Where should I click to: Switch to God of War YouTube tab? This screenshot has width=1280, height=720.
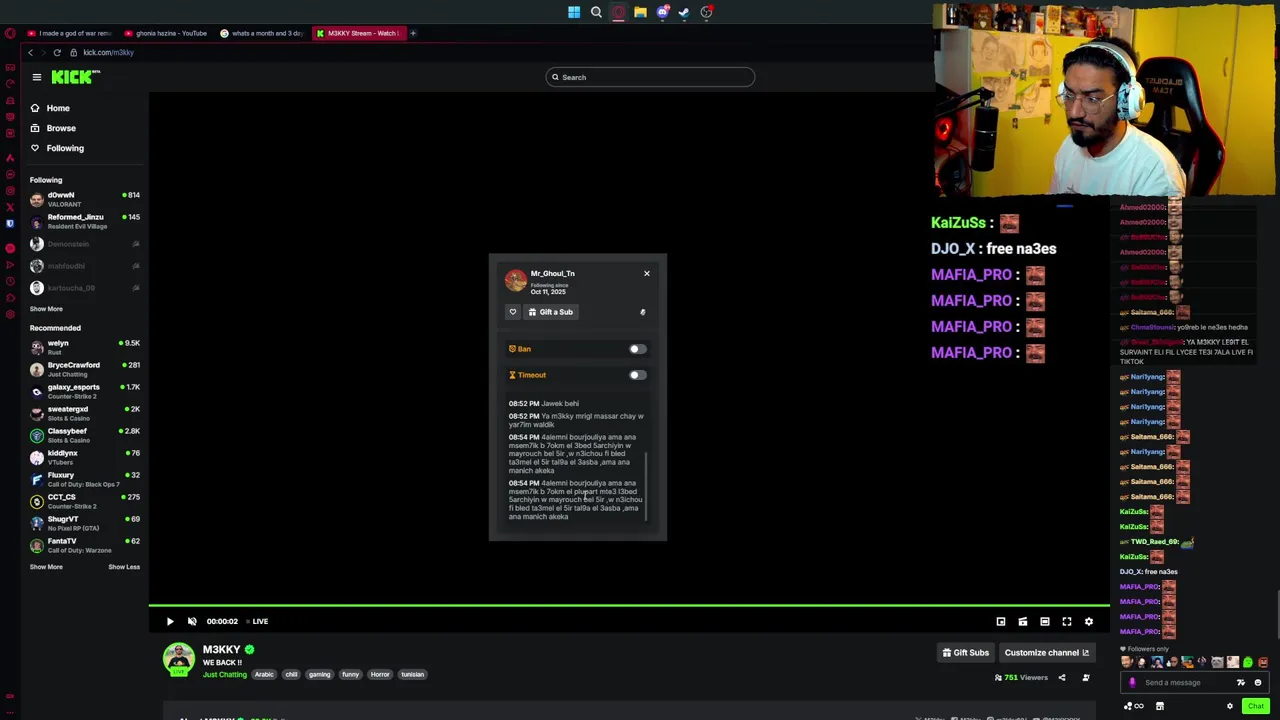(70, 33)
